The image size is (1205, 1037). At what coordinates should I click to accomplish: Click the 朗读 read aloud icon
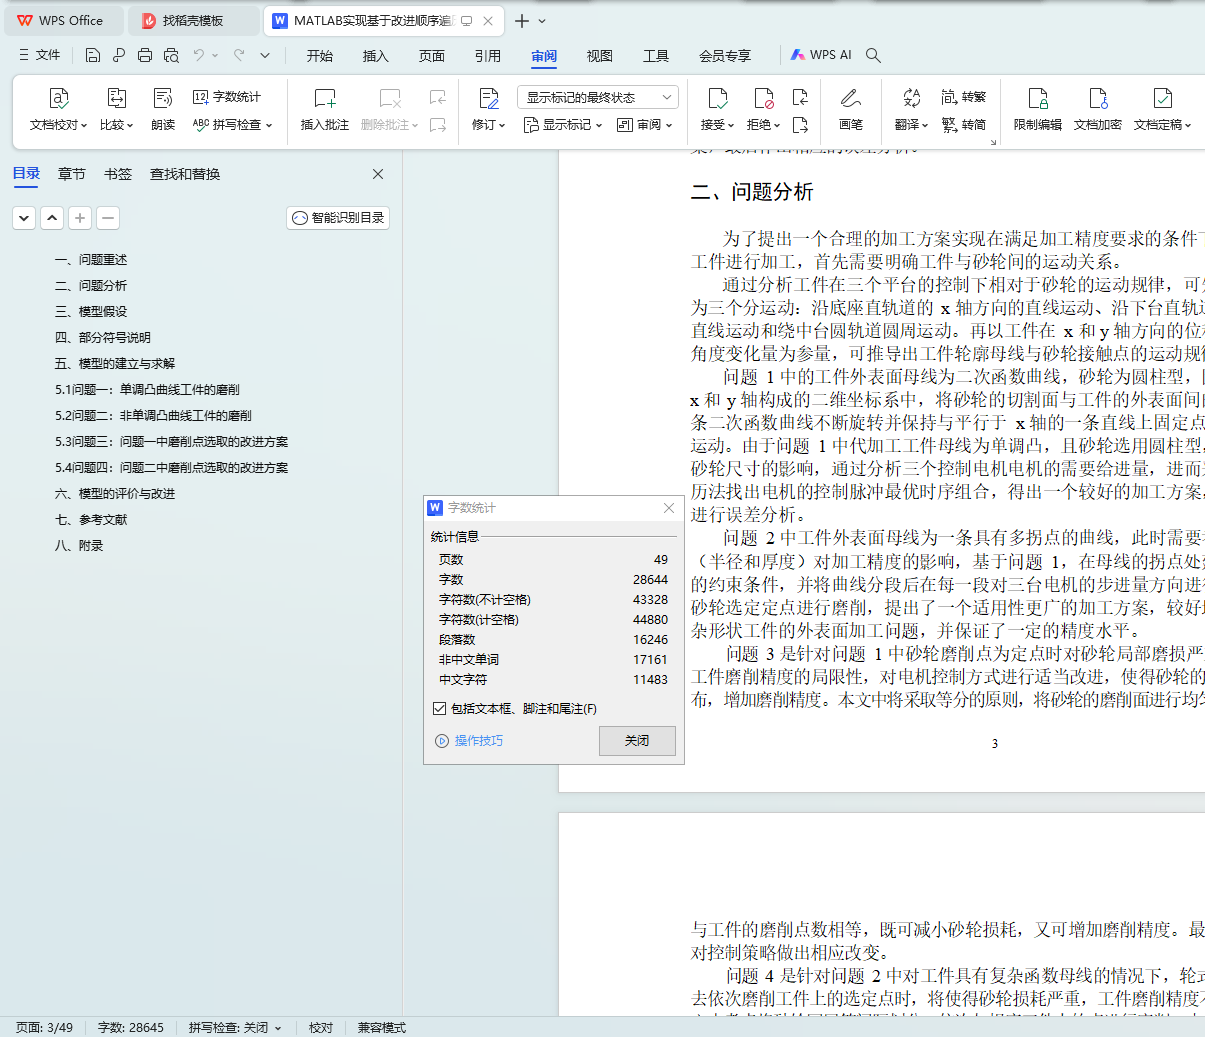163,98
